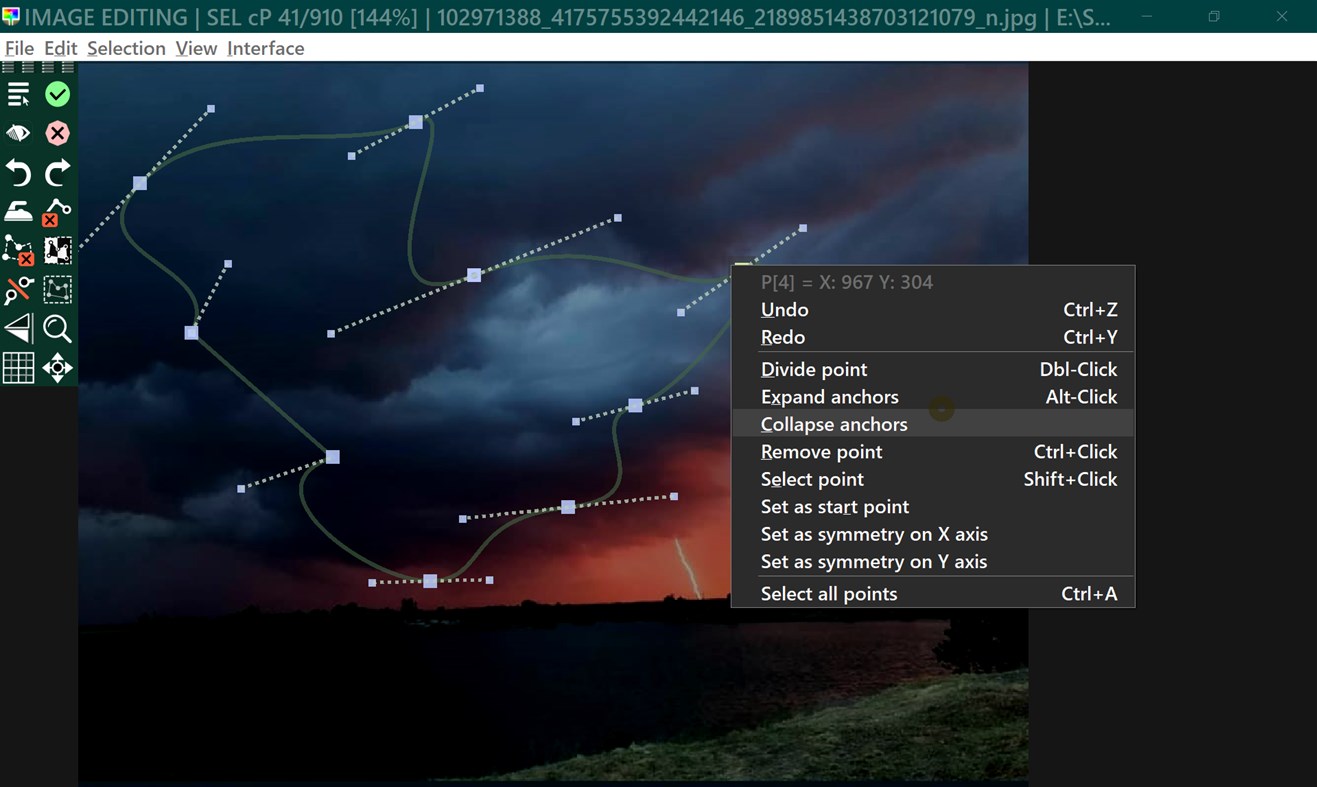This screenshot has width=1317, height=787.
Task: Toggle the crossed-out magnifier tool
Action: pos(18,289)
